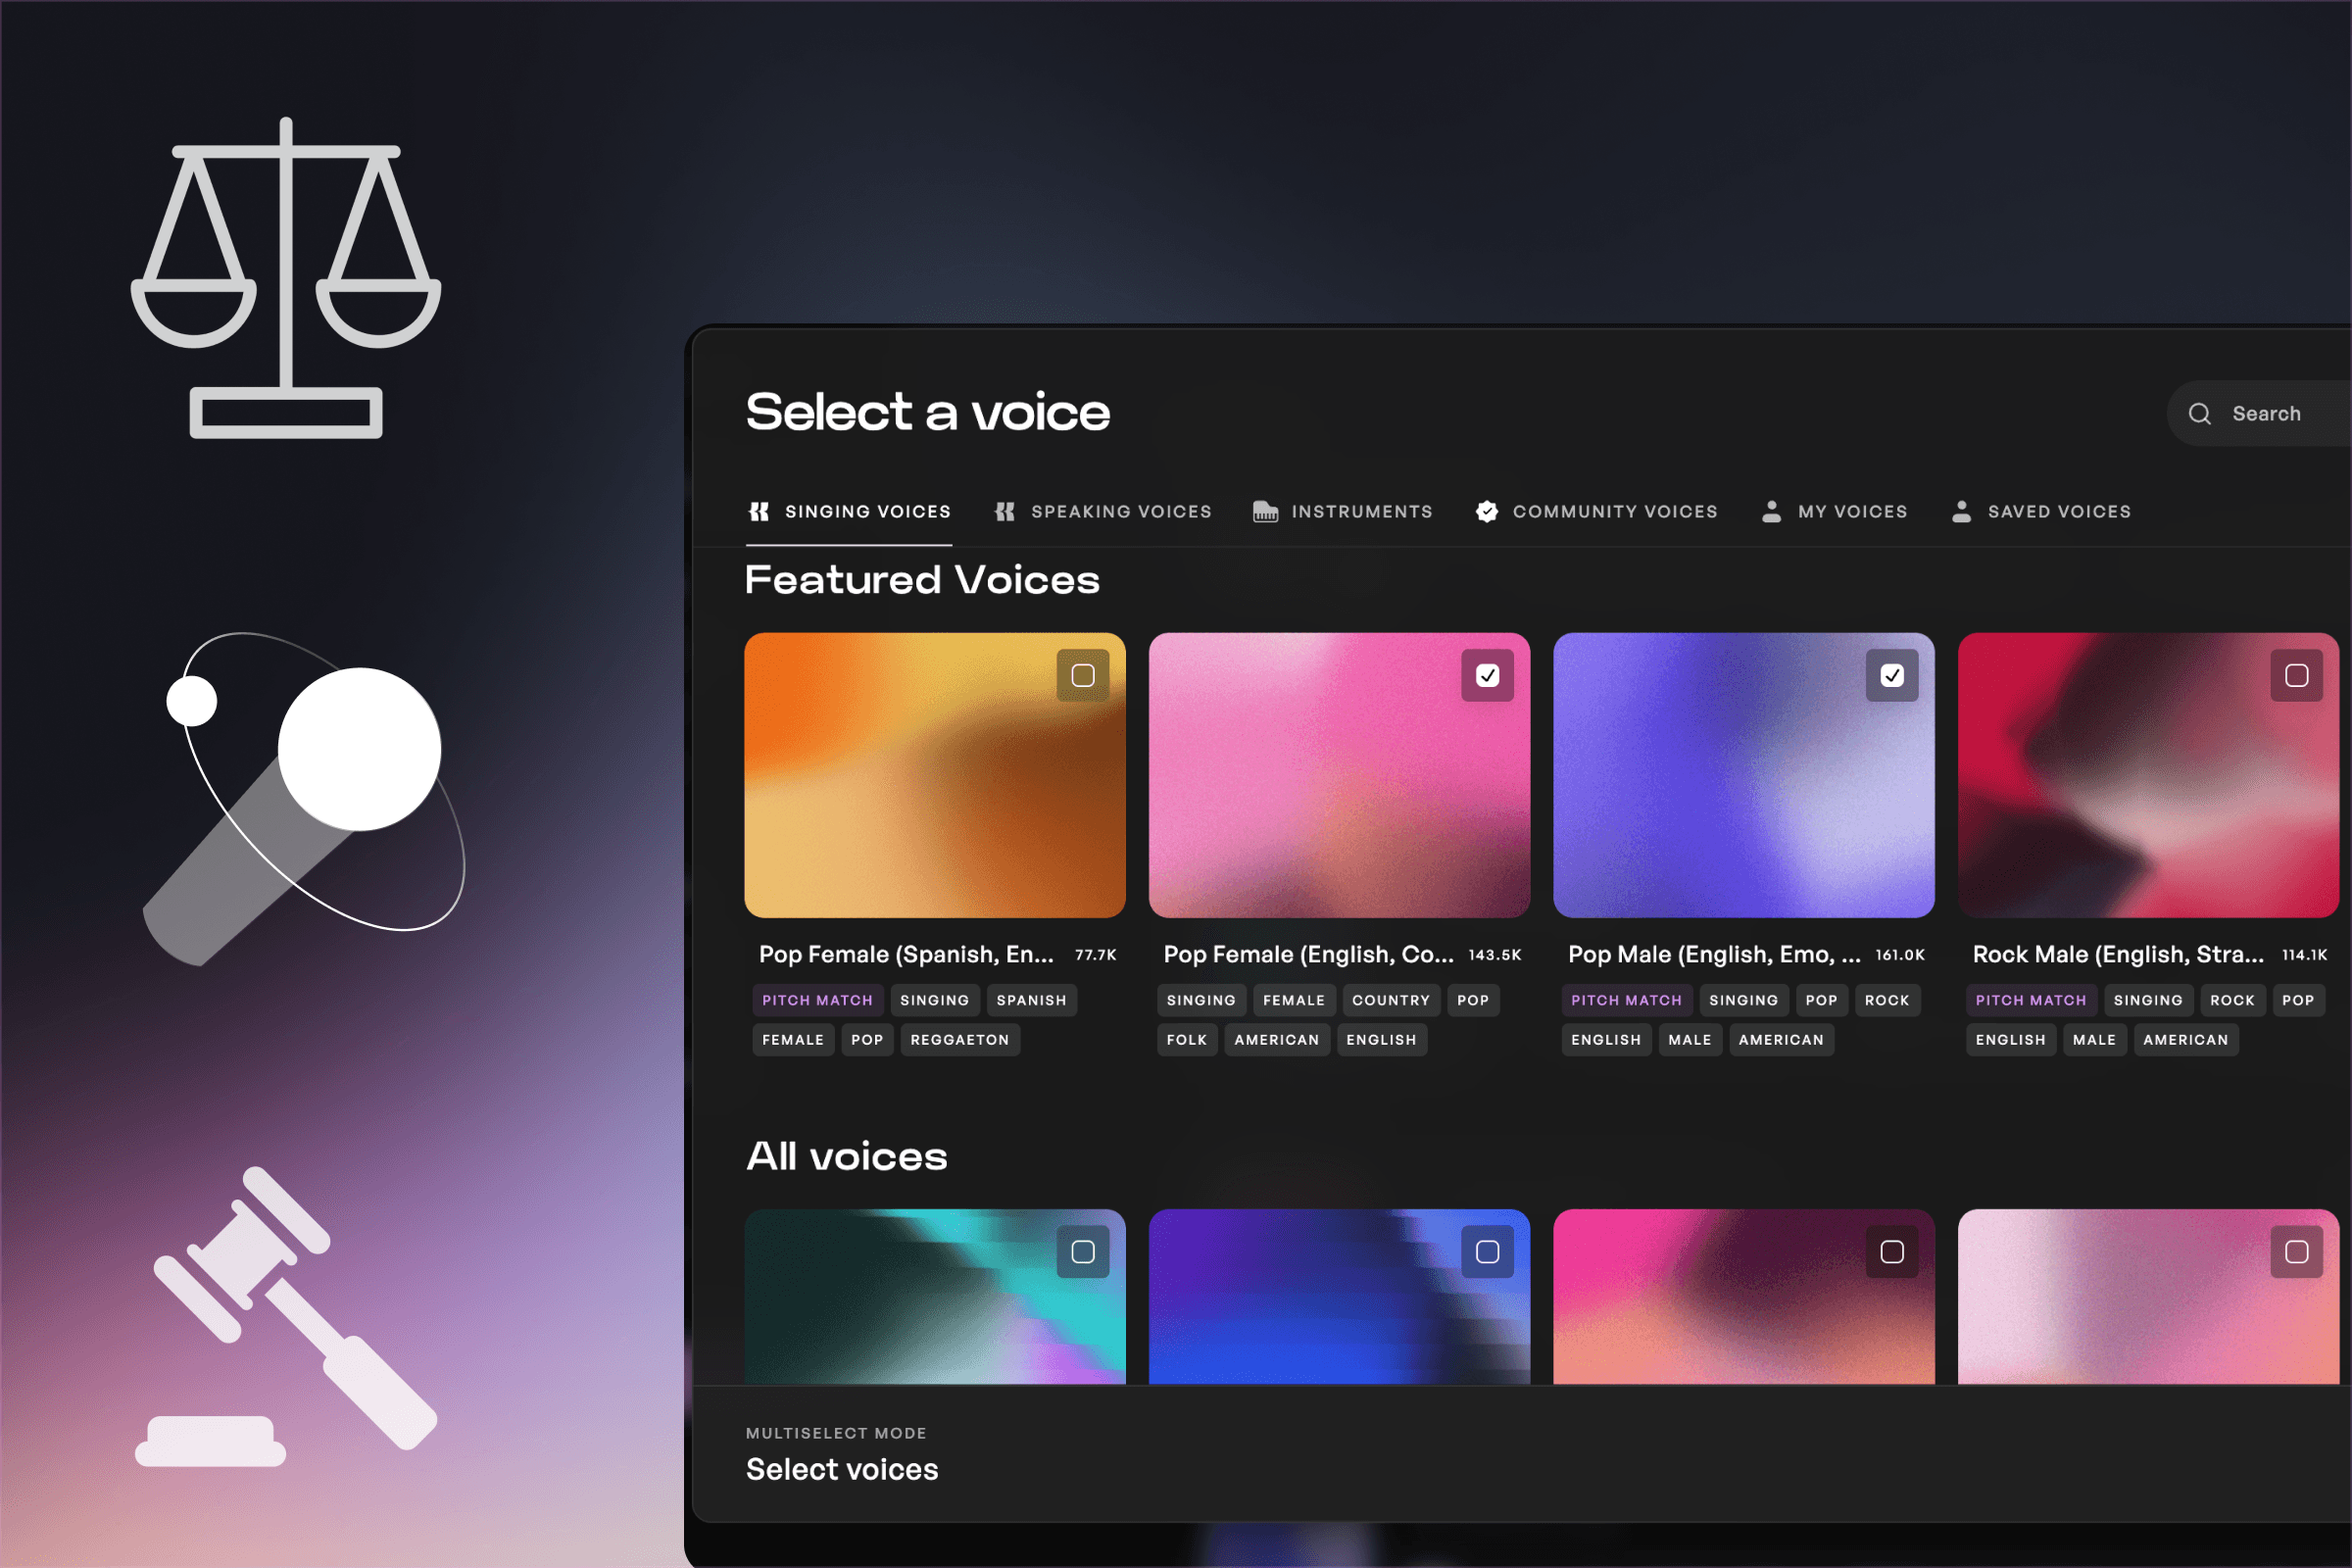Click Female tag on Pop Female Spanish card
Viewport: 2352px width, 1568px height.
coord(793,1041)
